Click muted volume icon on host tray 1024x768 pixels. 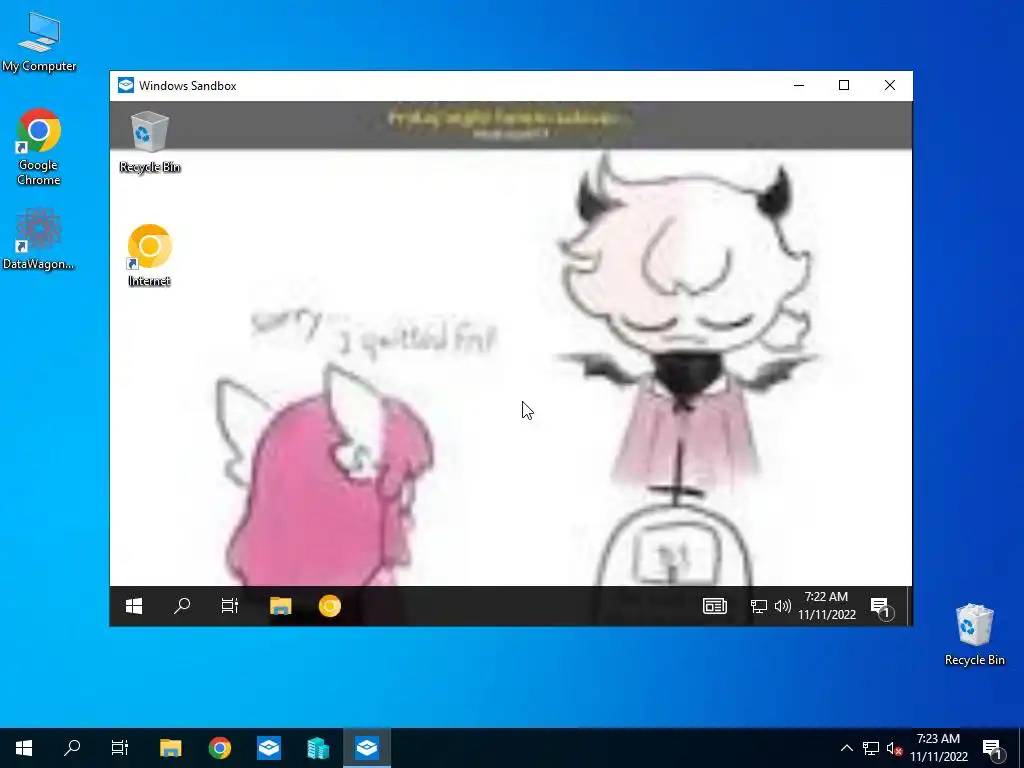[895, 748]
